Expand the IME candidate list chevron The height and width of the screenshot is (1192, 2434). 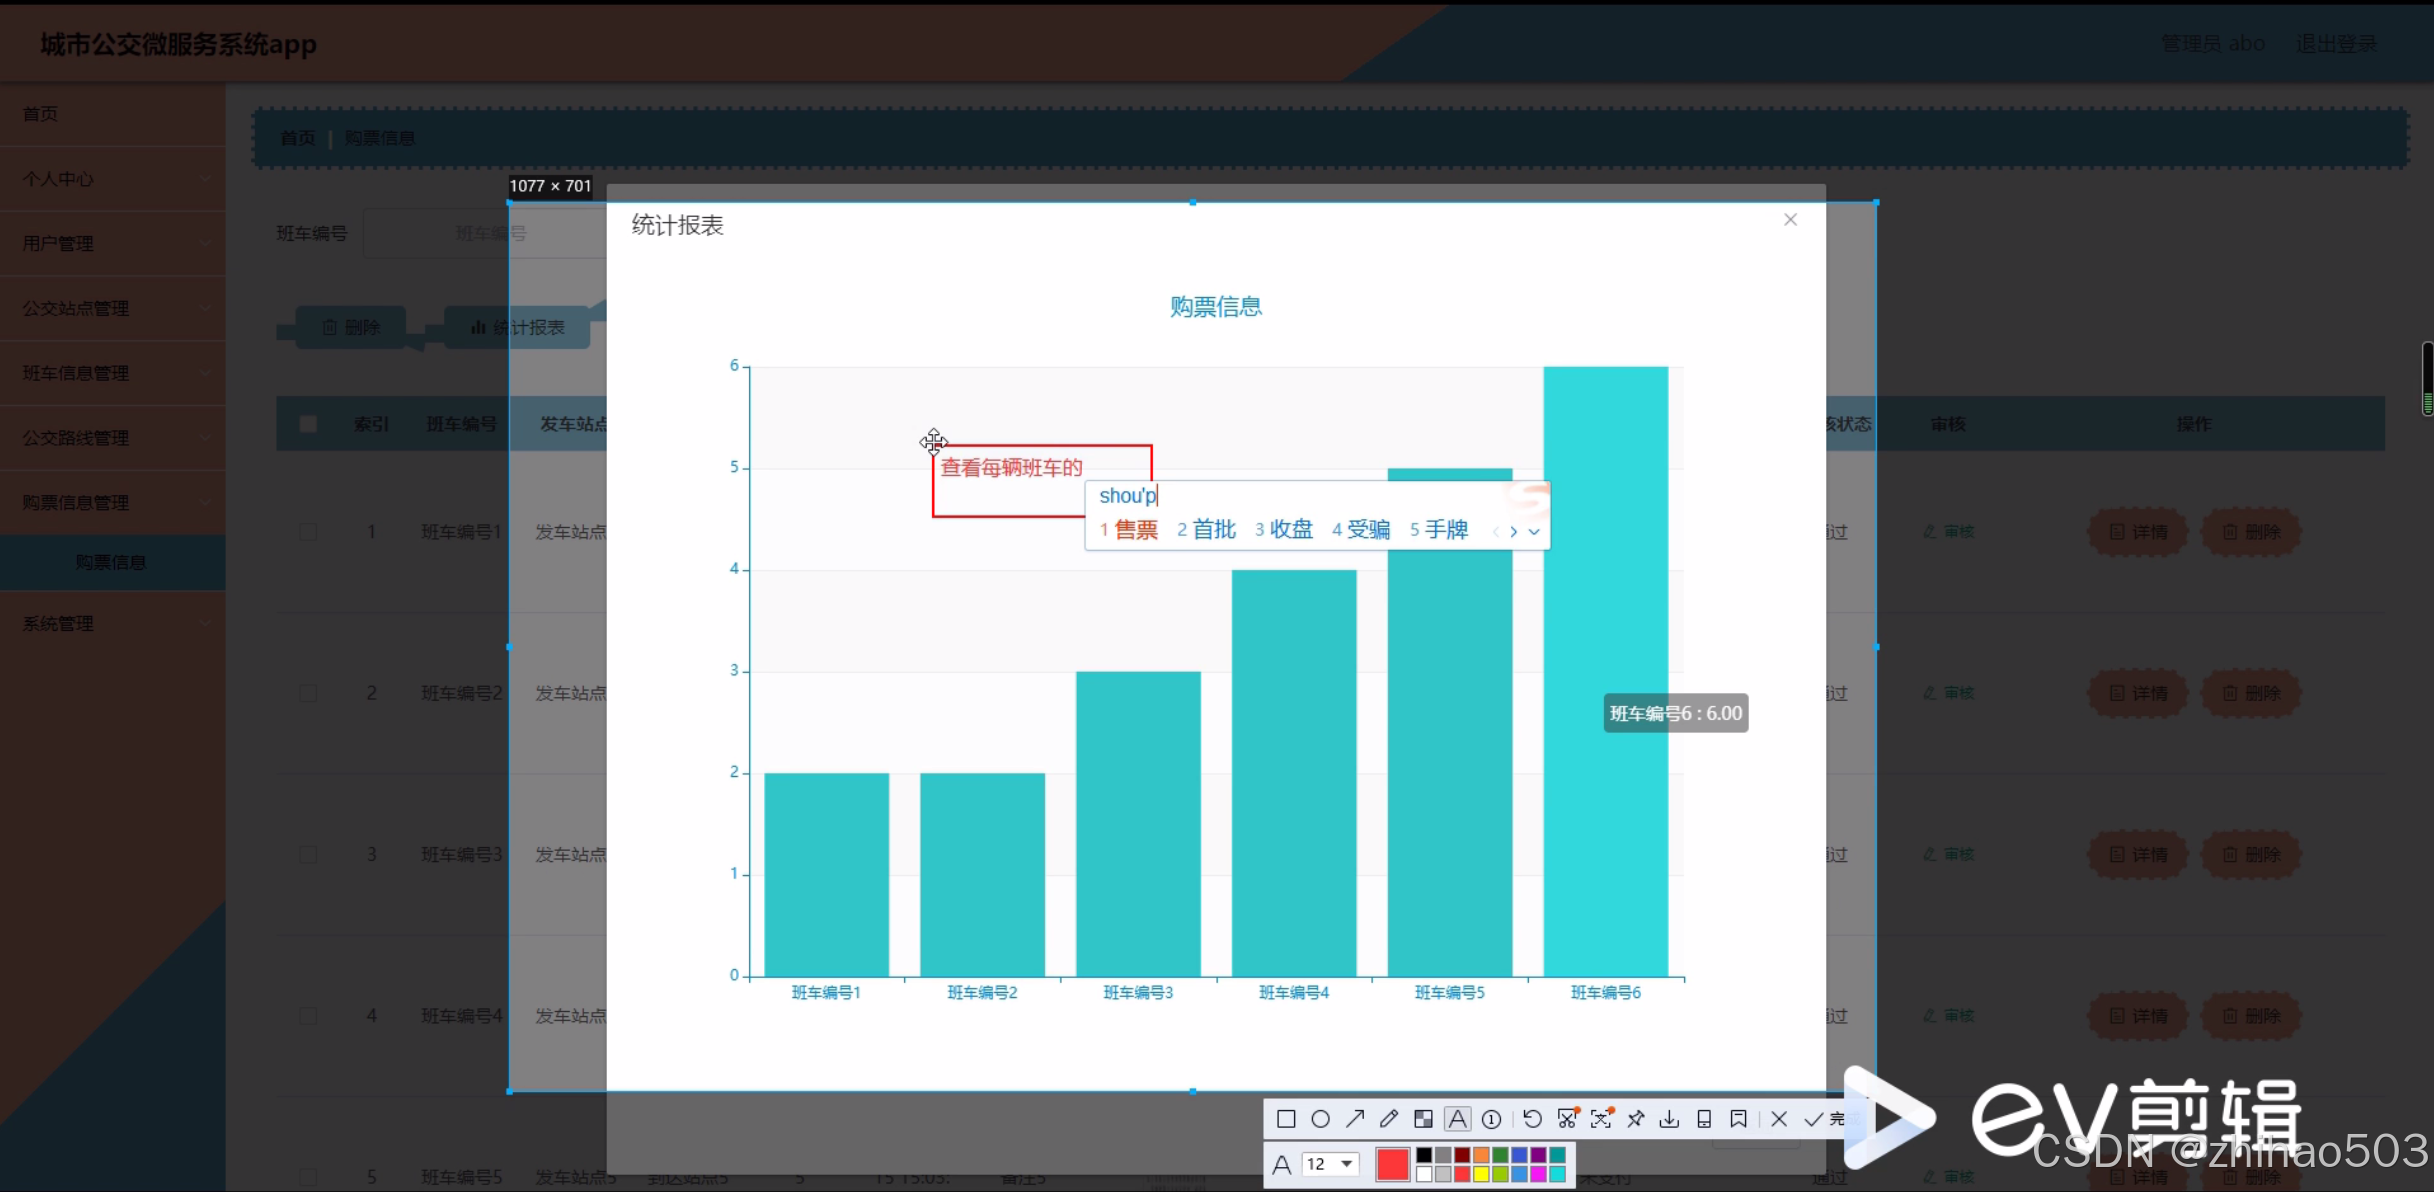(1534, 531)
